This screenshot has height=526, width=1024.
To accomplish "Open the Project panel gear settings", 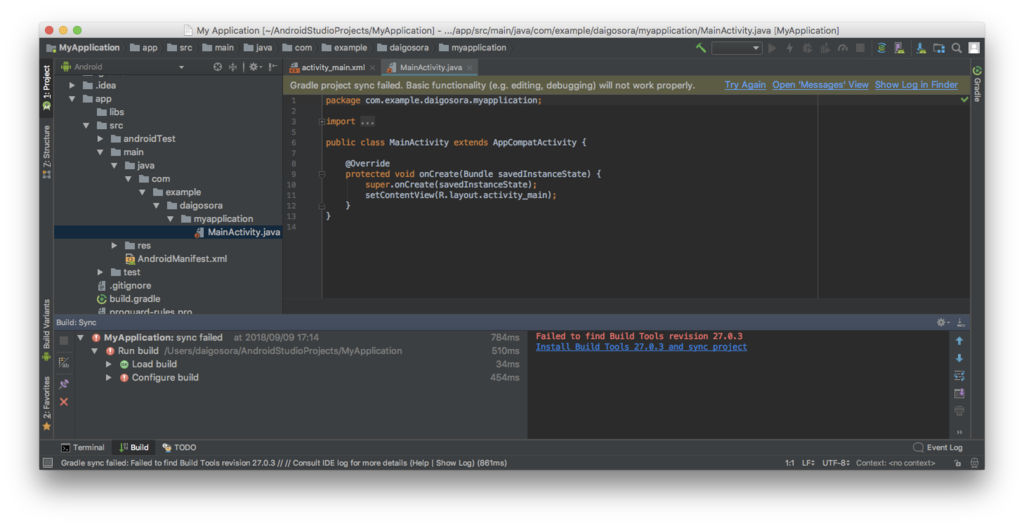I will 254,67.
